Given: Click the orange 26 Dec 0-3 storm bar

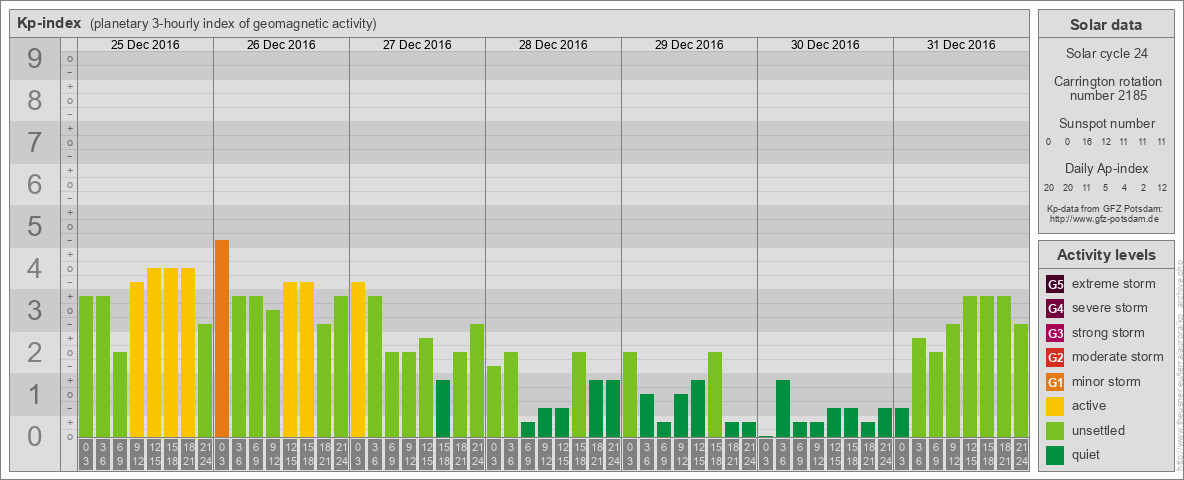Looking at the screenshot, I should 222,339.
